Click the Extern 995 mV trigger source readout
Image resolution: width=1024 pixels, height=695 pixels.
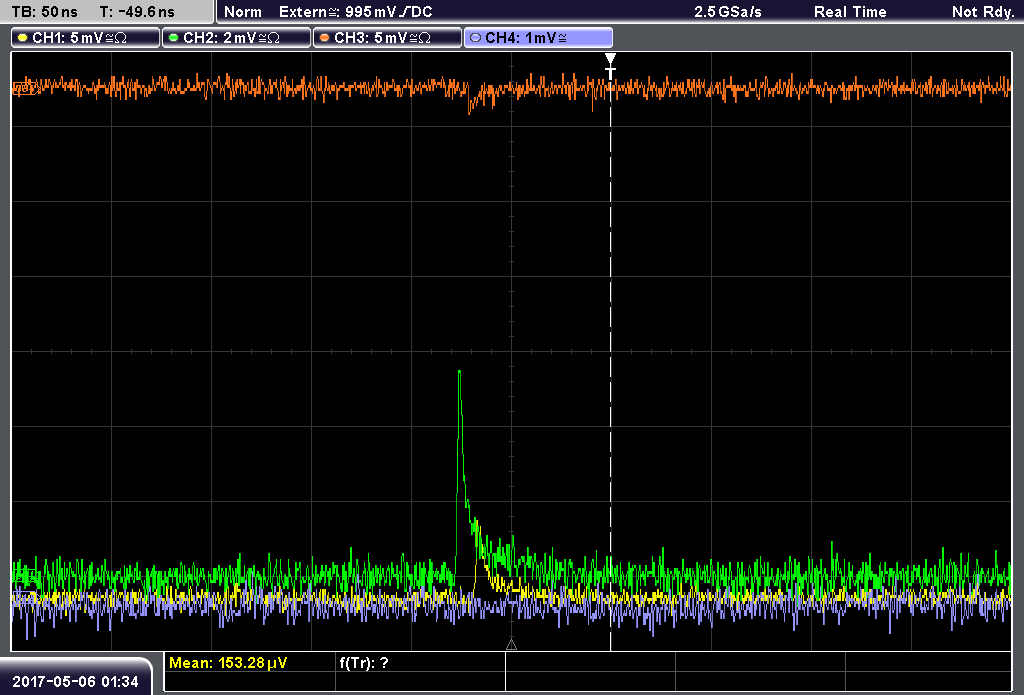(x=356, y=12)
